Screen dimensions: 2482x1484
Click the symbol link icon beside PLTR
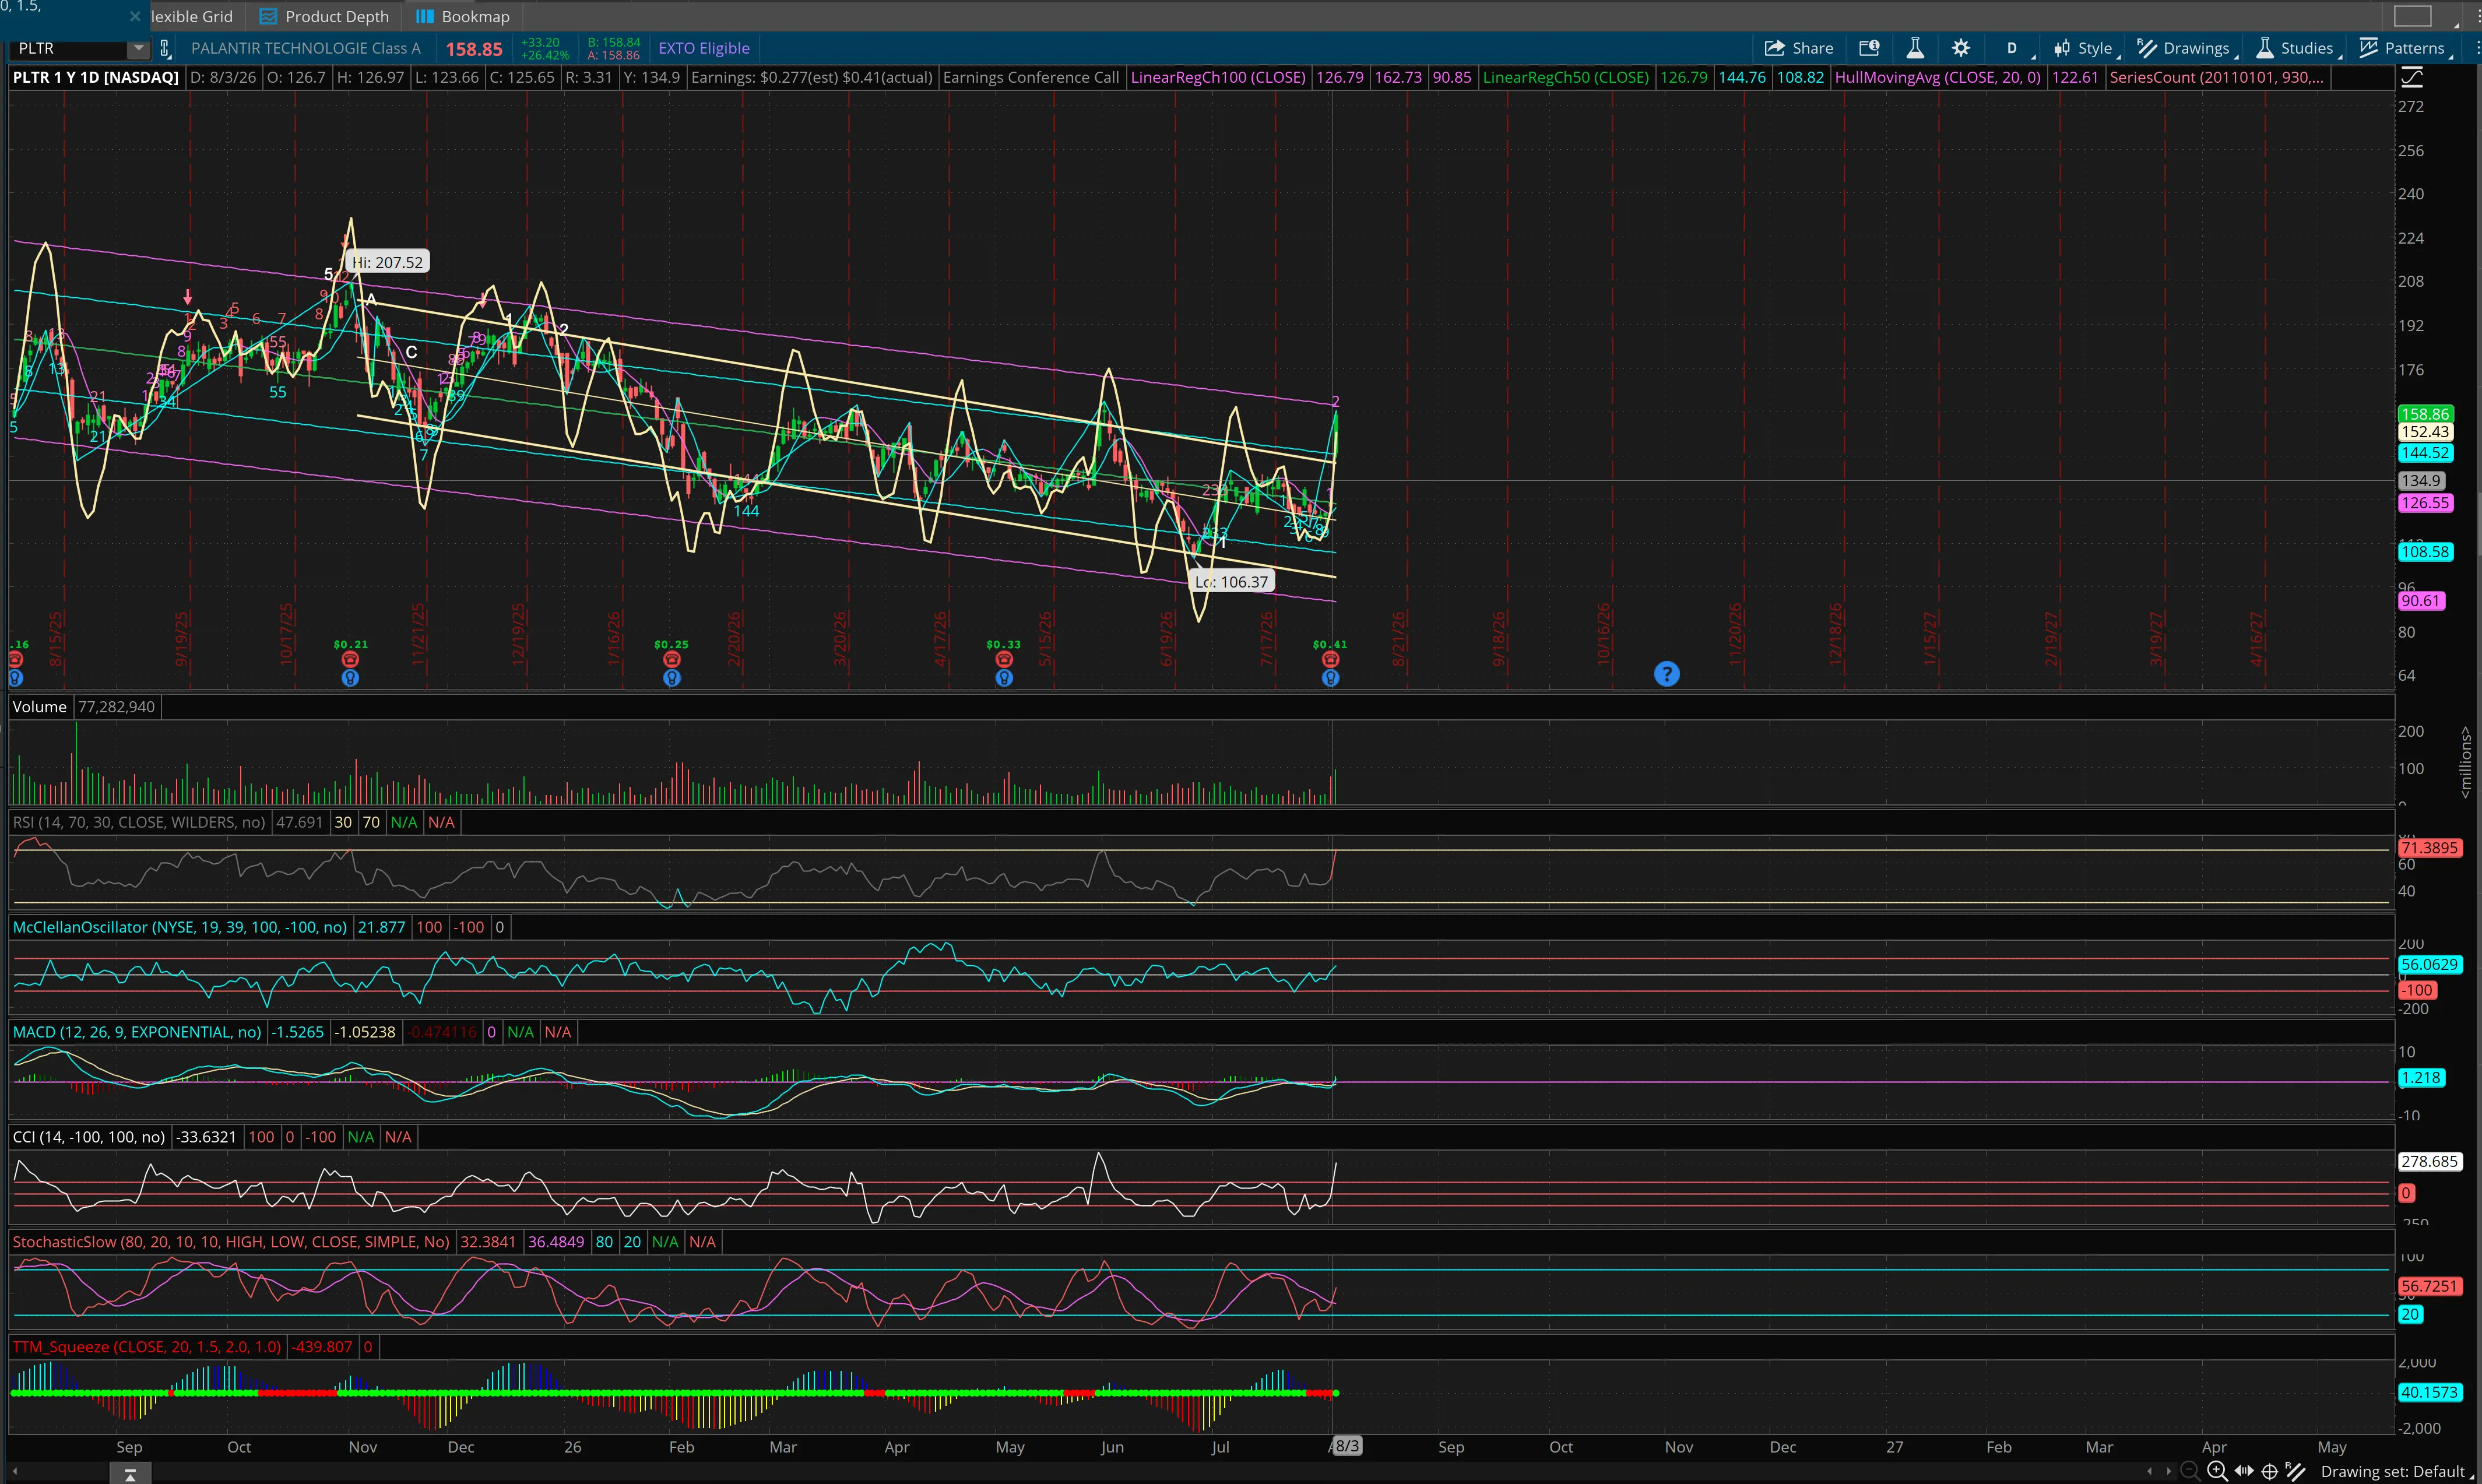(166, 48)
